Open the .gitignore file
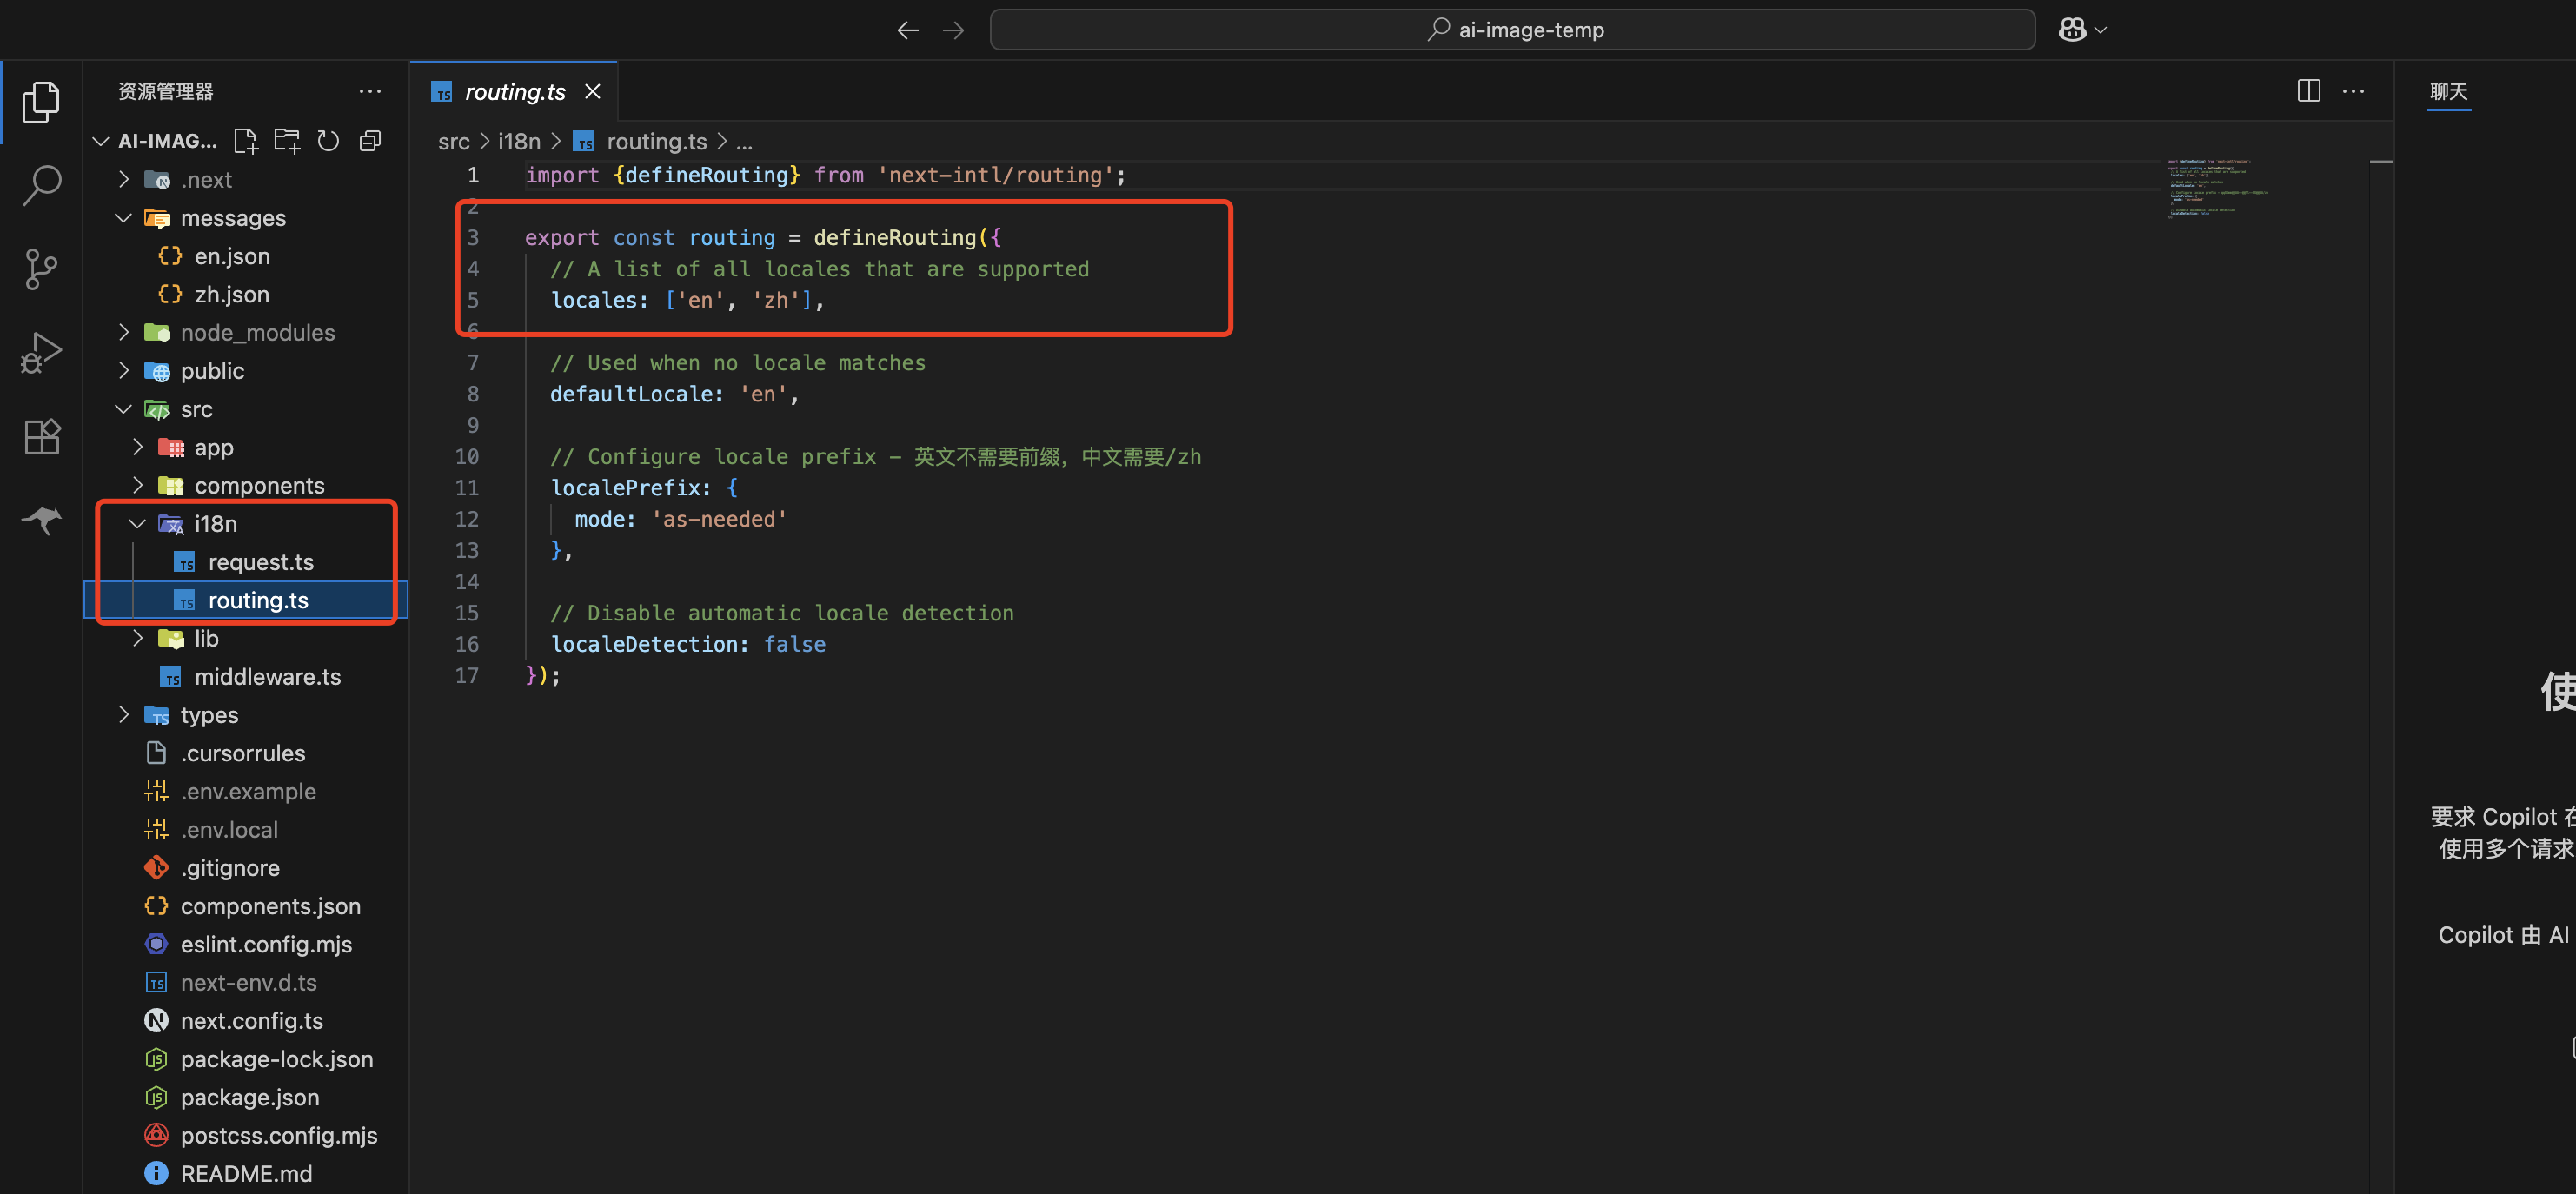This screenshot has width=2576, height=1194. [244, 868]
